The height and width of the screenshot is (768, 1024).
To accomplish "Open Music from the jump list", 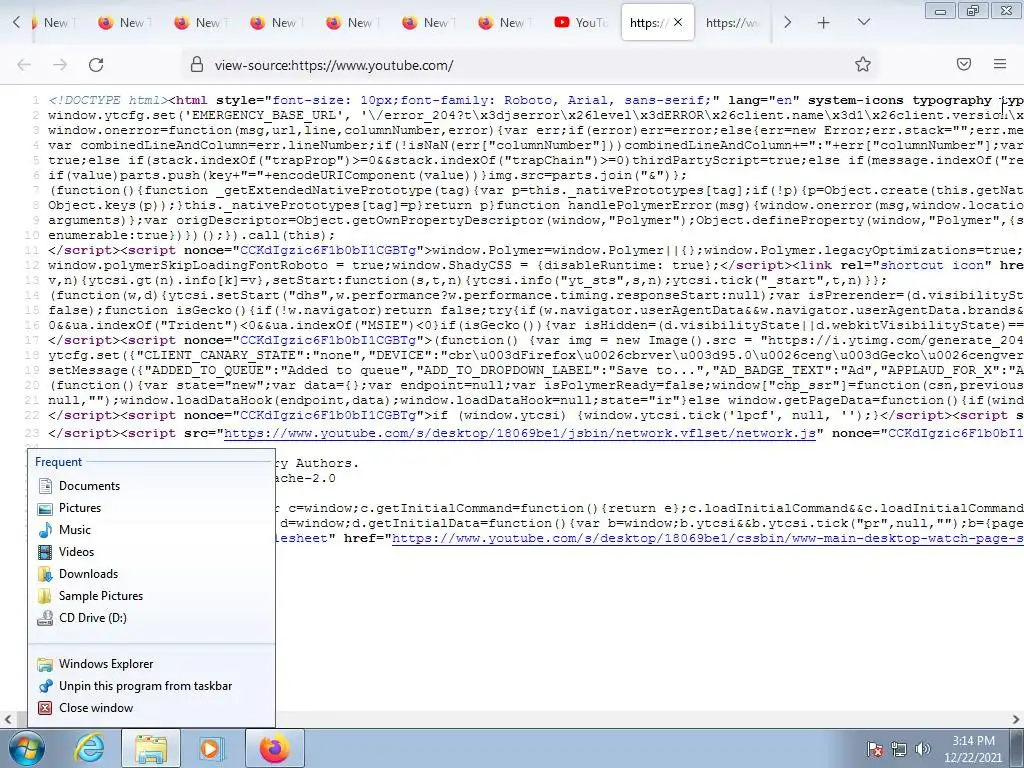I will pyautogui.click(x=151, y=530).
